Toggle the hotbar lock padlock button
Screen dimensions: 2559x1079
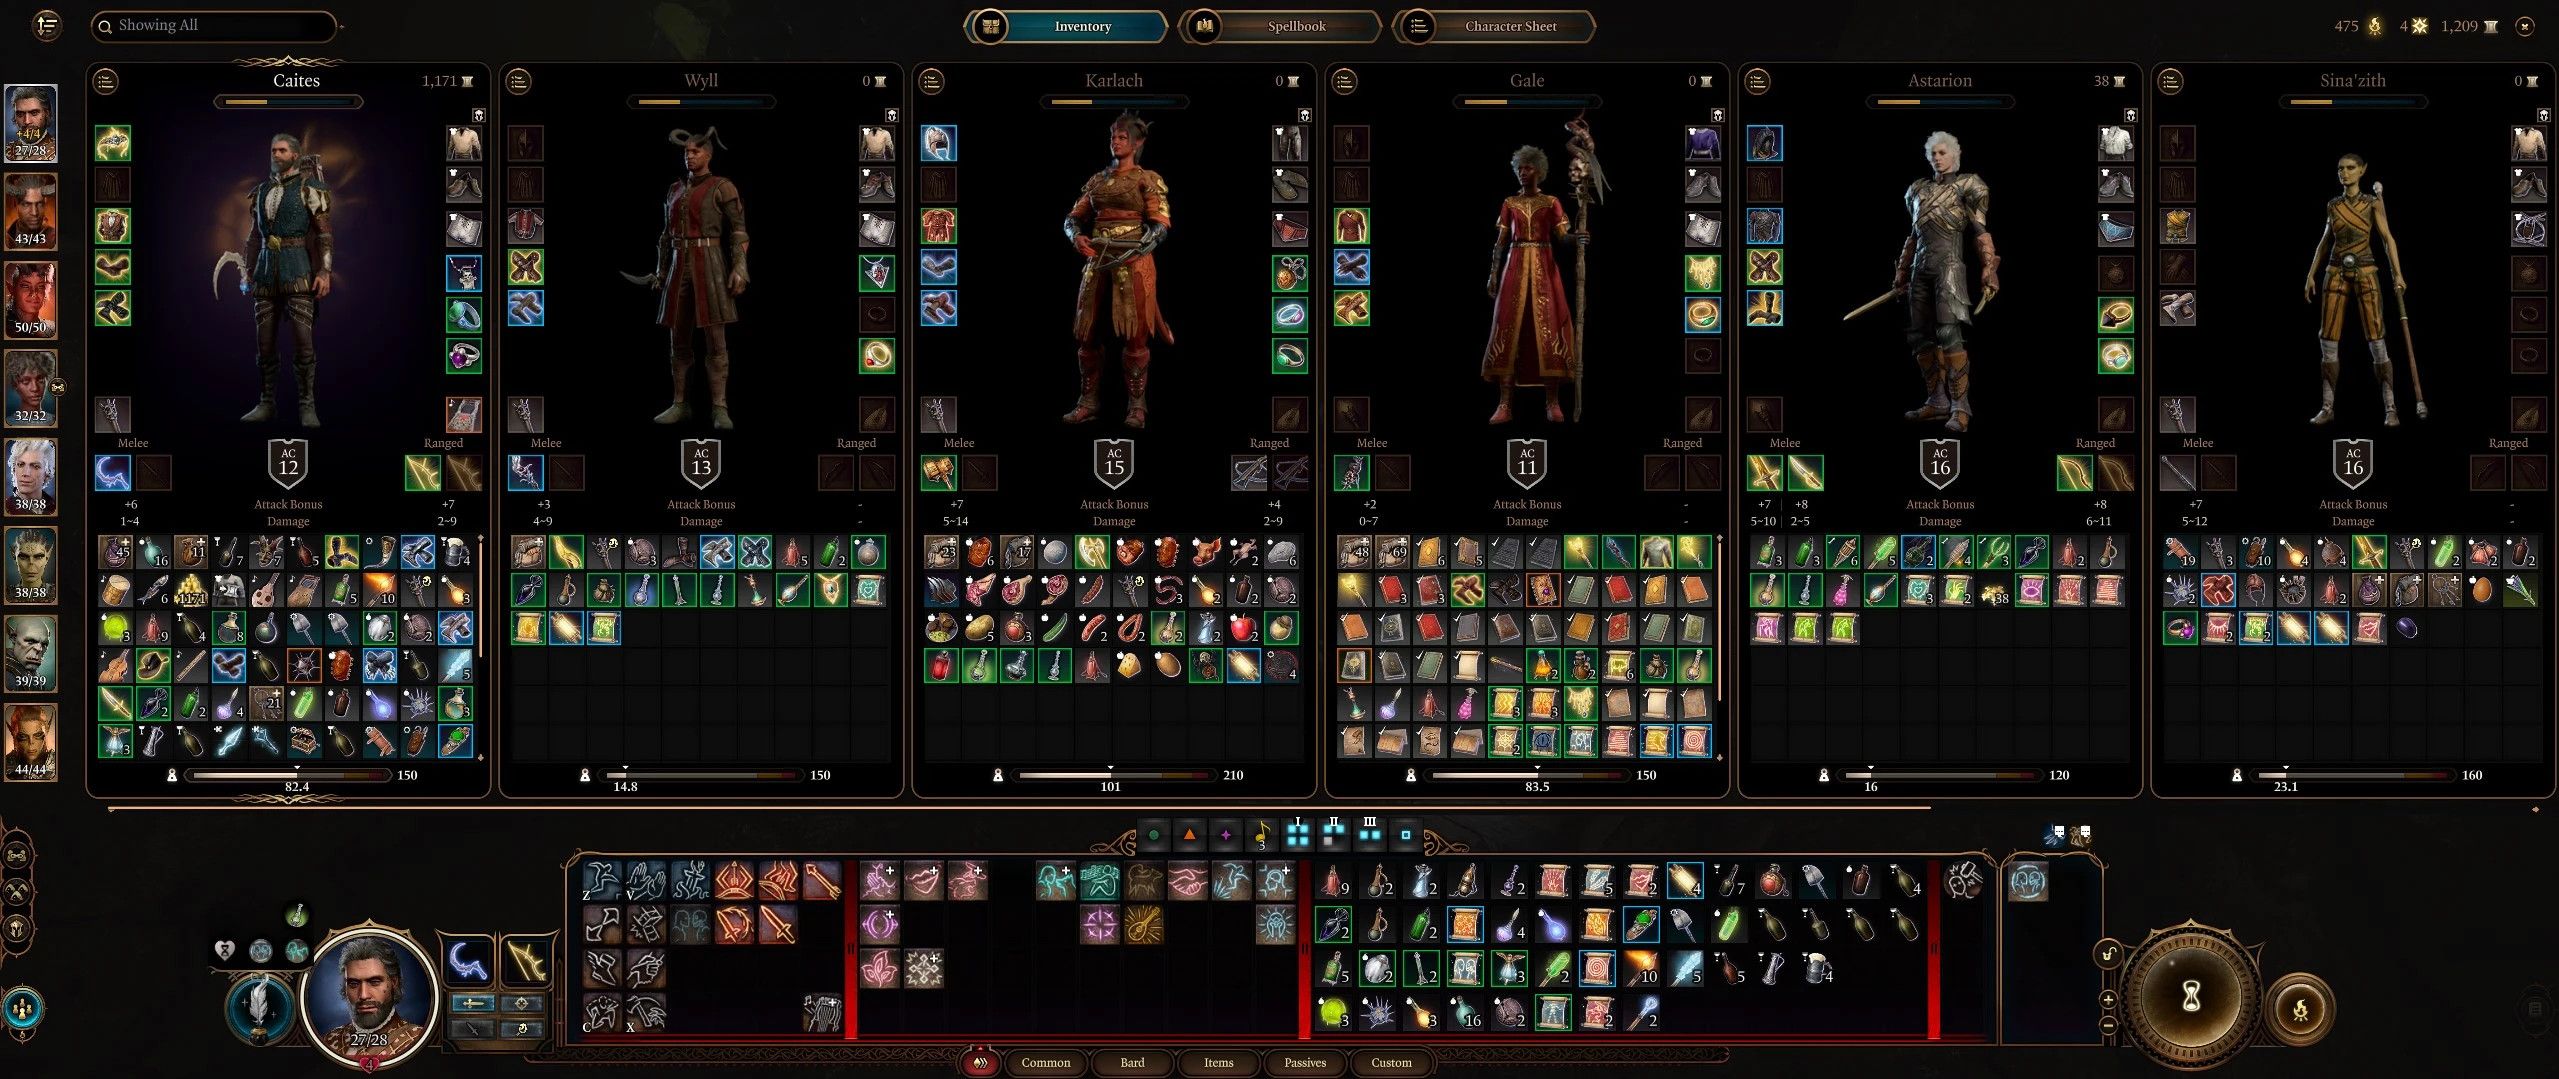(2107, 953)
